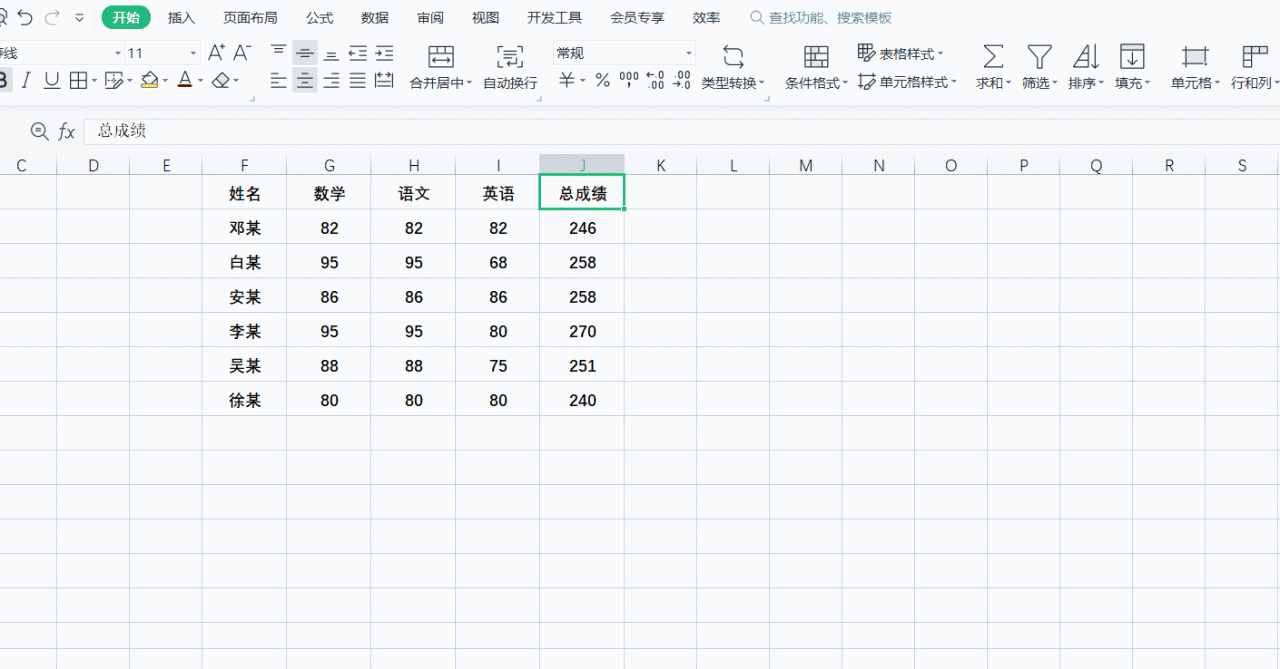Open the font color dropdown arrow
Screen dimensions: 1280x669
200,80
